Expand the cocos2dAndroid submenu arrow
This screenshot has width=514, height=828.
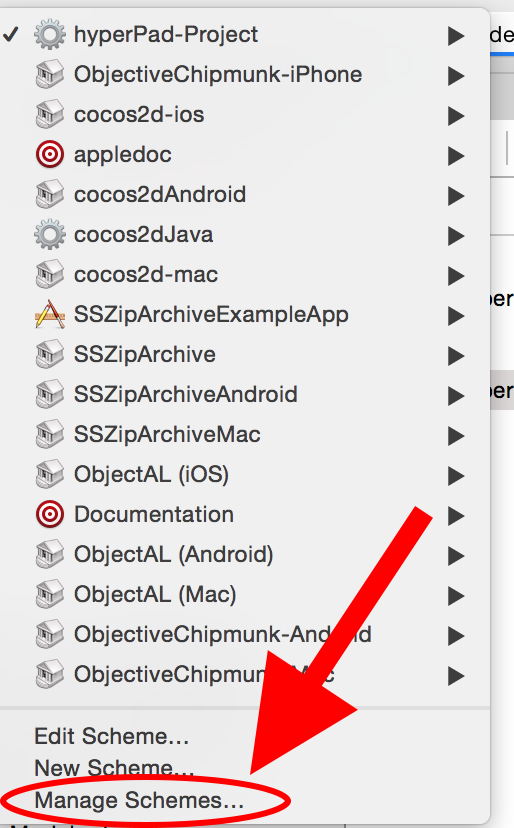click(x=456, y=195)
